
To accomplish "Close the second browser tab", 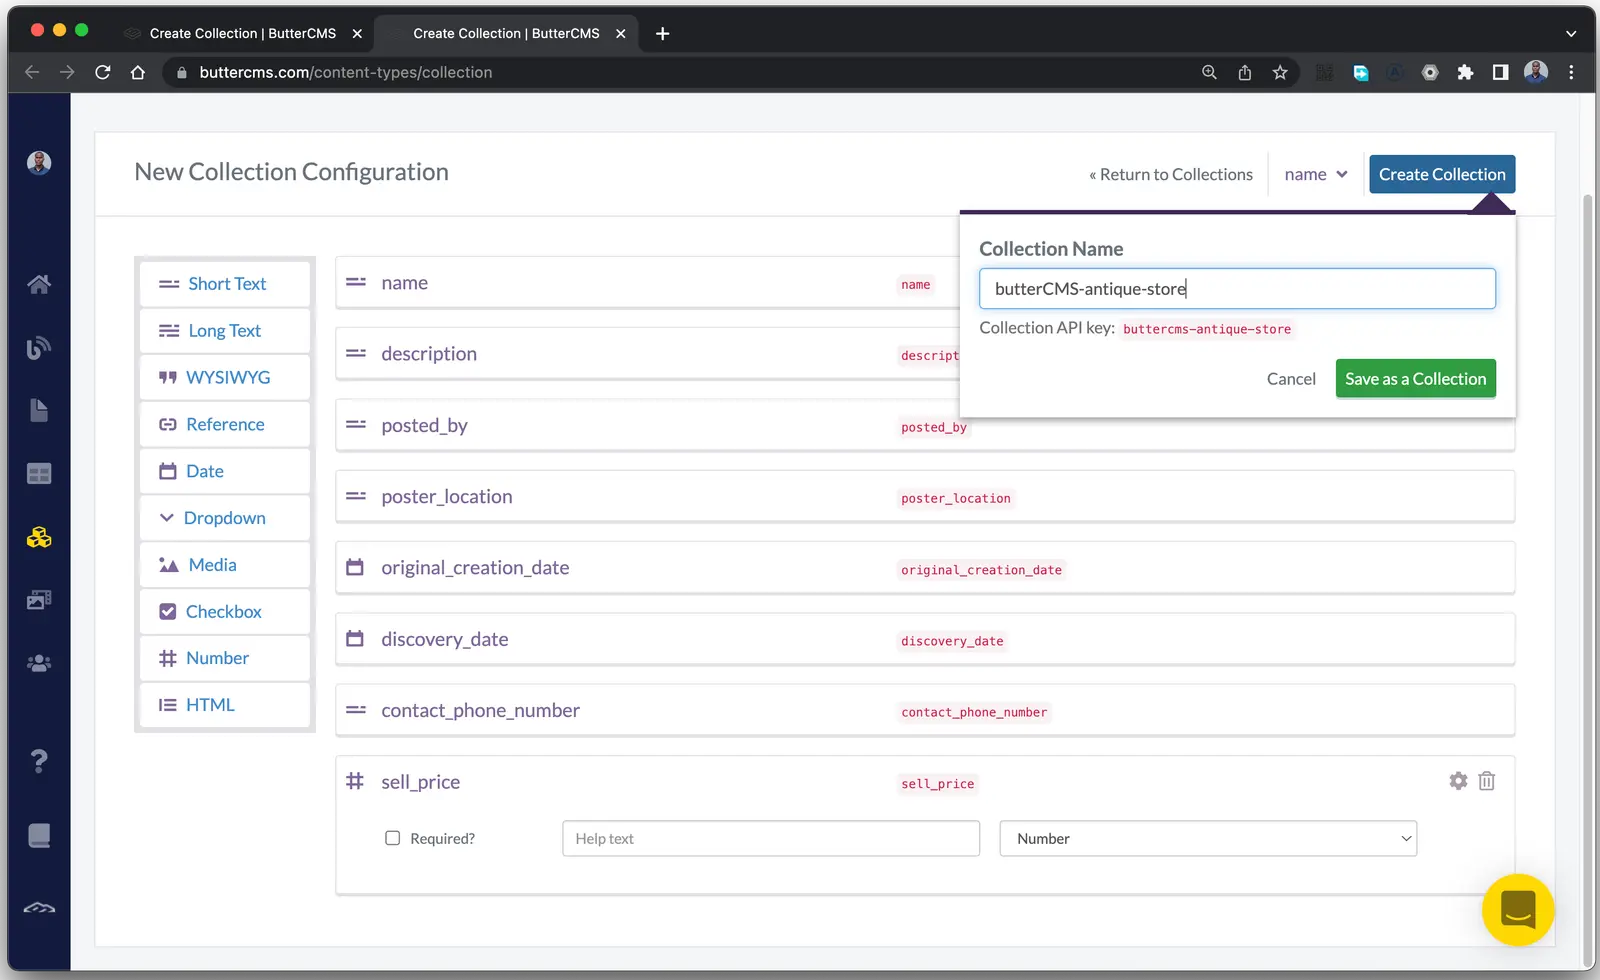I will tap(621, 33).
